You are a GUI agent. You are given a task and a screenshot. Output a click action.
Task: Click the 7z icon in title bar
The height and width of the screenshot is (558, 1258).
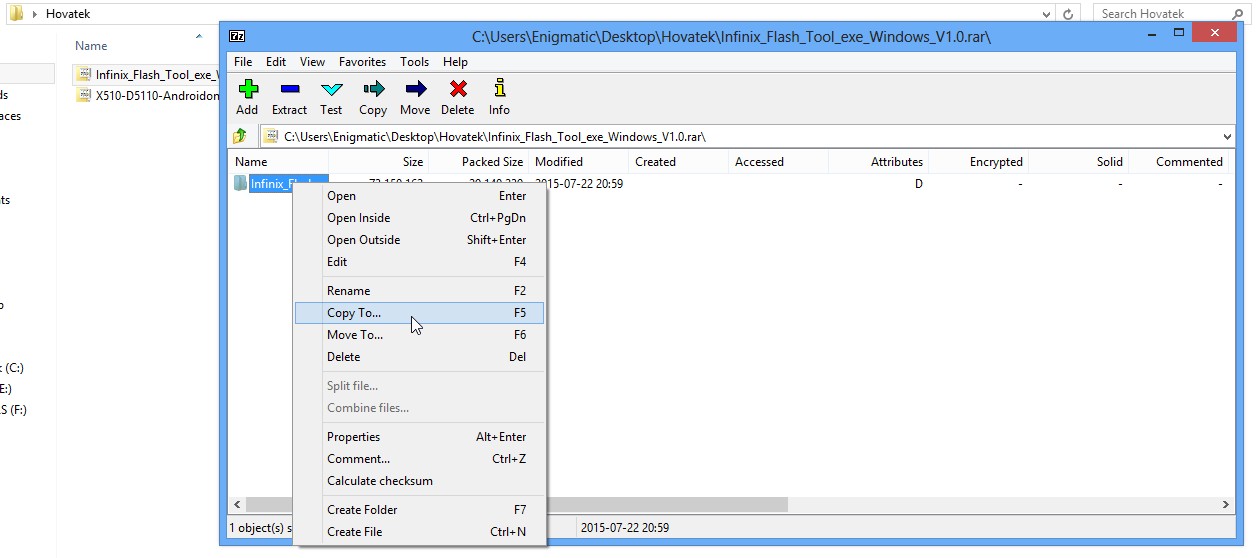237,35
